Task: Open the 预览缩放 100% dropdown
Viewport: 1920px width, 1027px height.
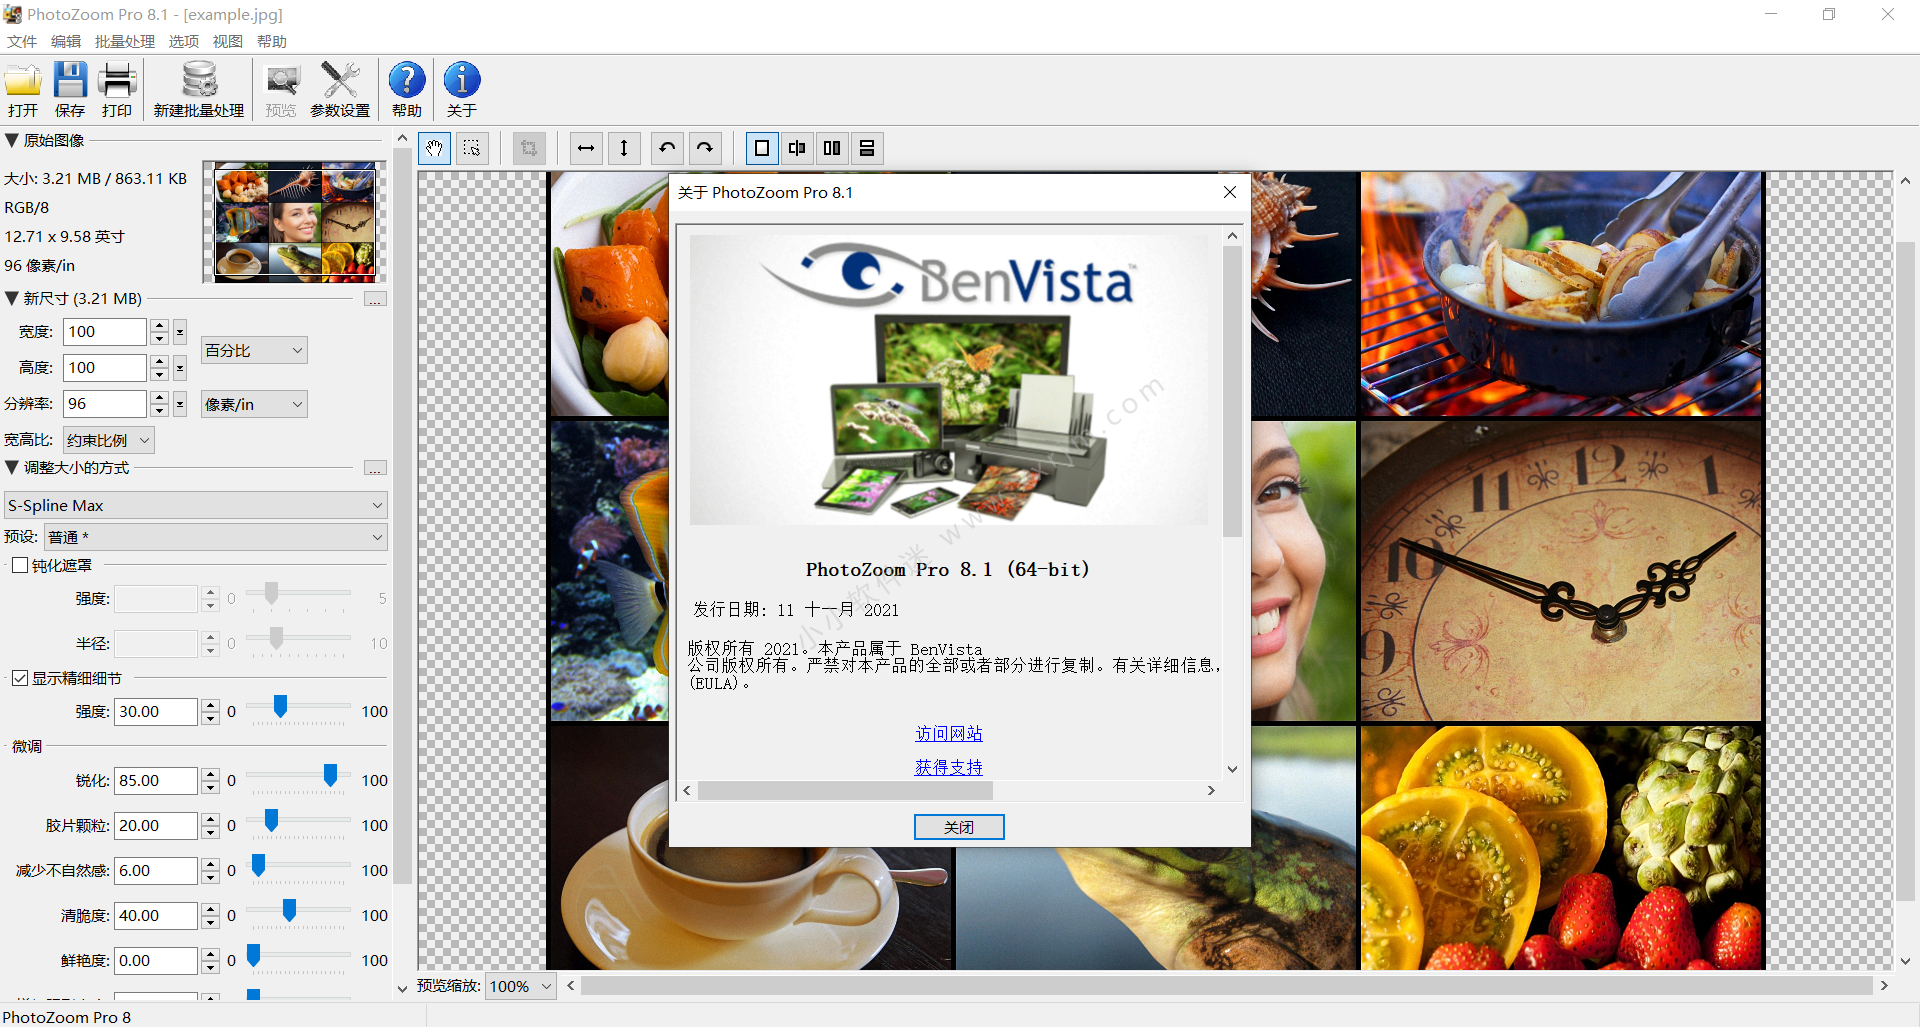Action: pos(521,986)
